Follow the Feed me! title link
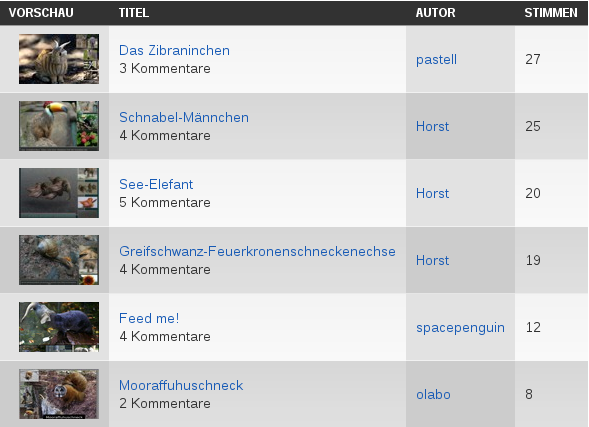589x427 pixels. point(149,318)
